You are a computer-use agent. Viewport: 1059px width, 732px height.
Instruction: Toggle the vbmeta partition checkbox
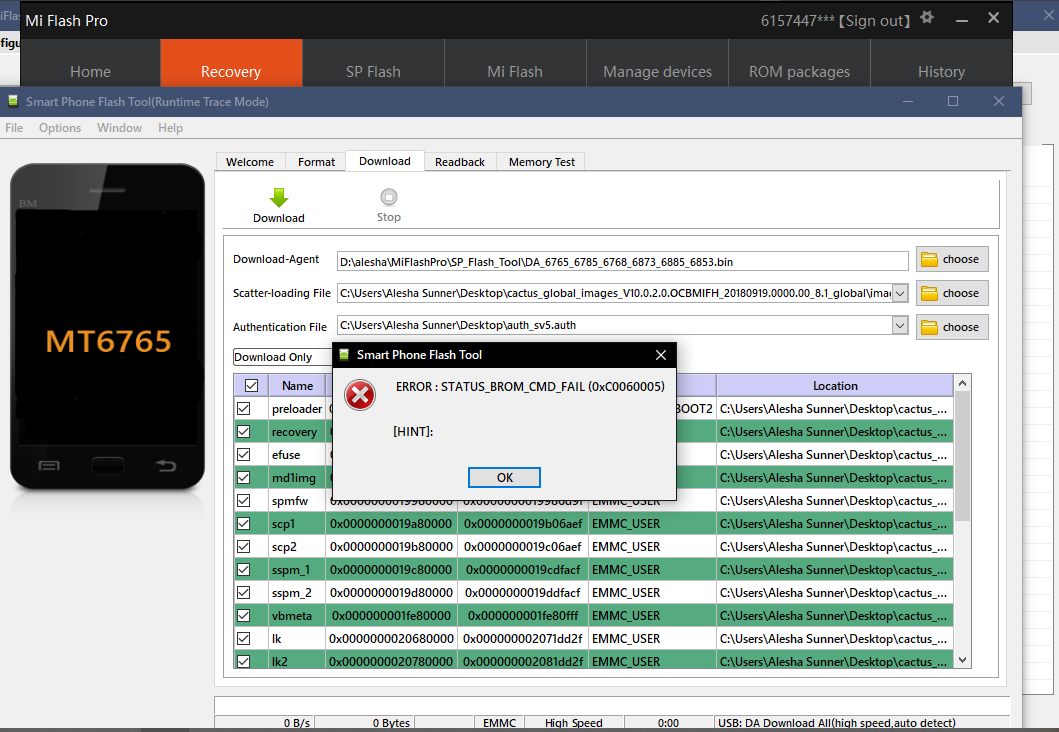(x=243, y=616)
